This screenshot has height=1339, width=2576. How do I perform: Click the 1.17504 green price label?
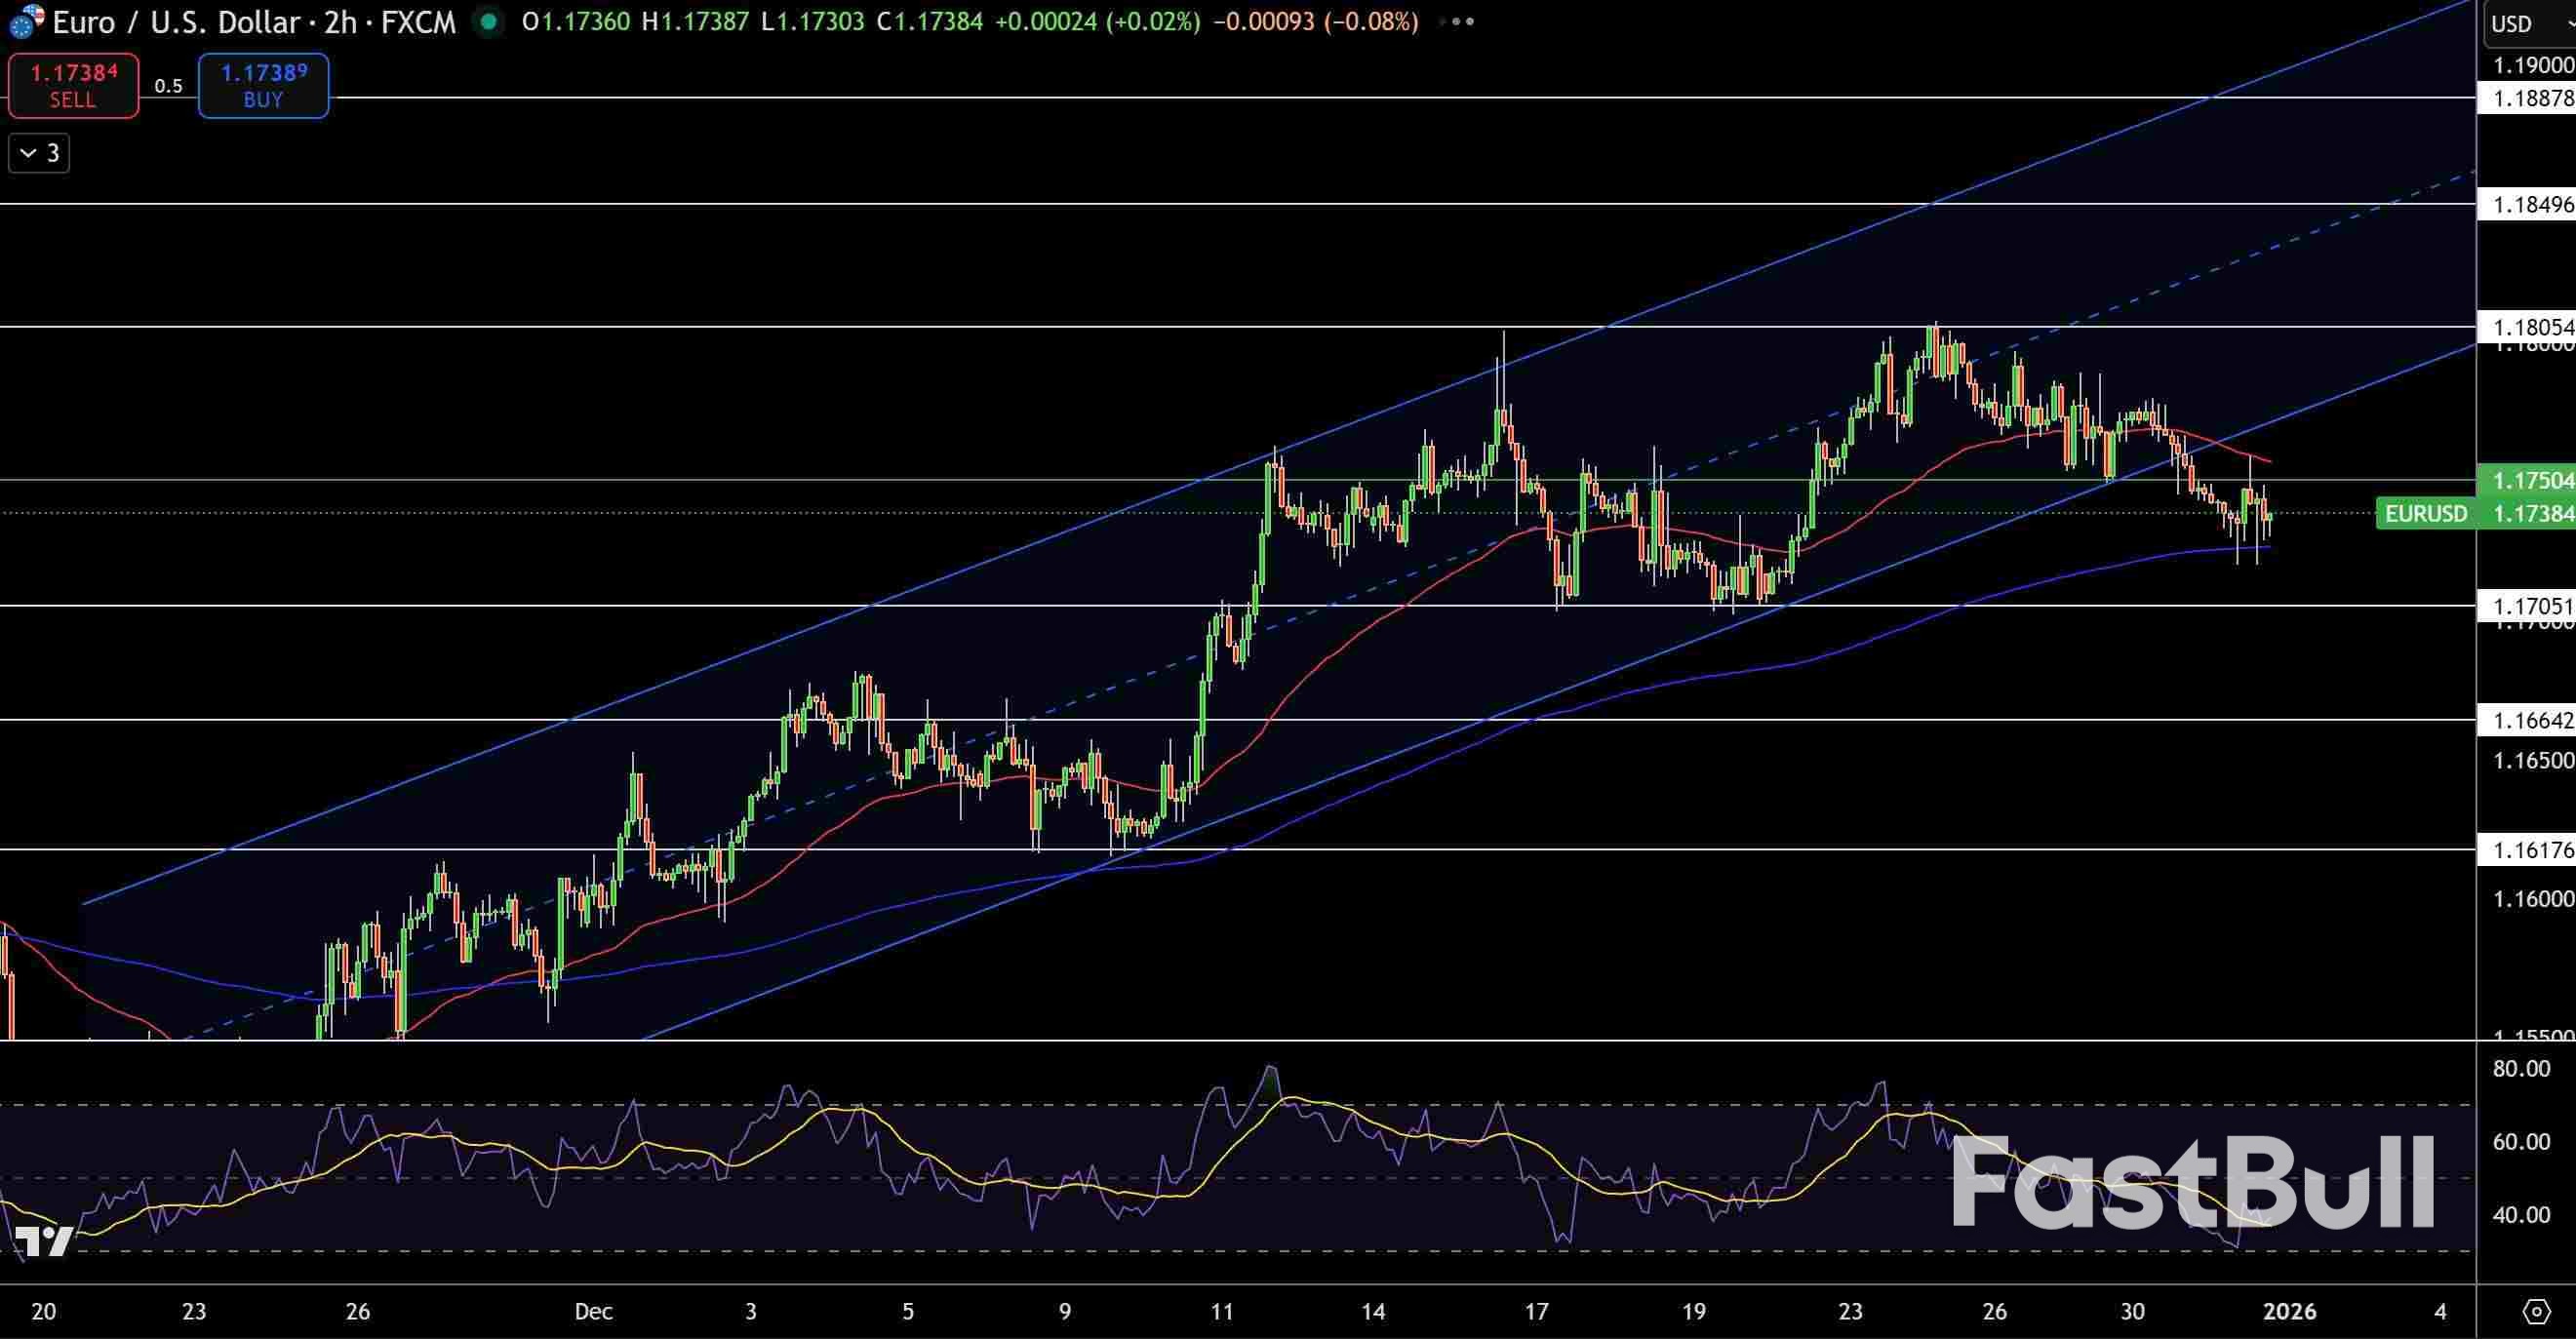(x=2531, y=481)
